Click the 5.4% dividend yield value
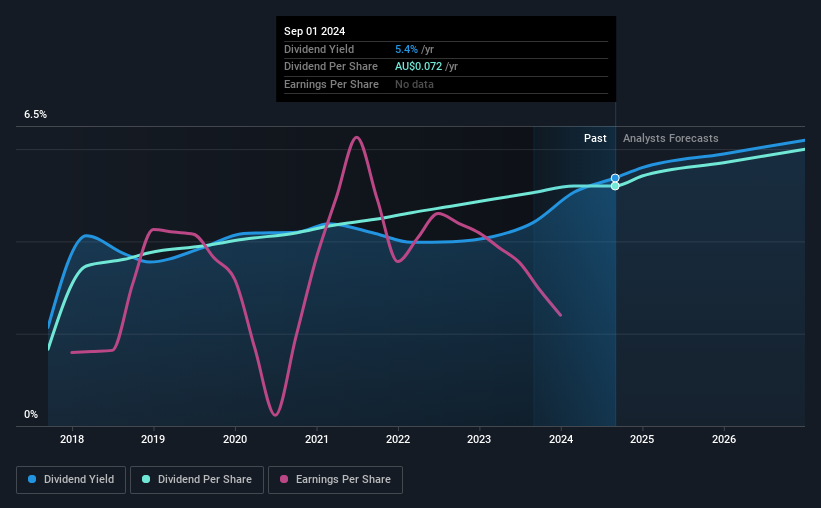The image size is (821, 508). 406,49
